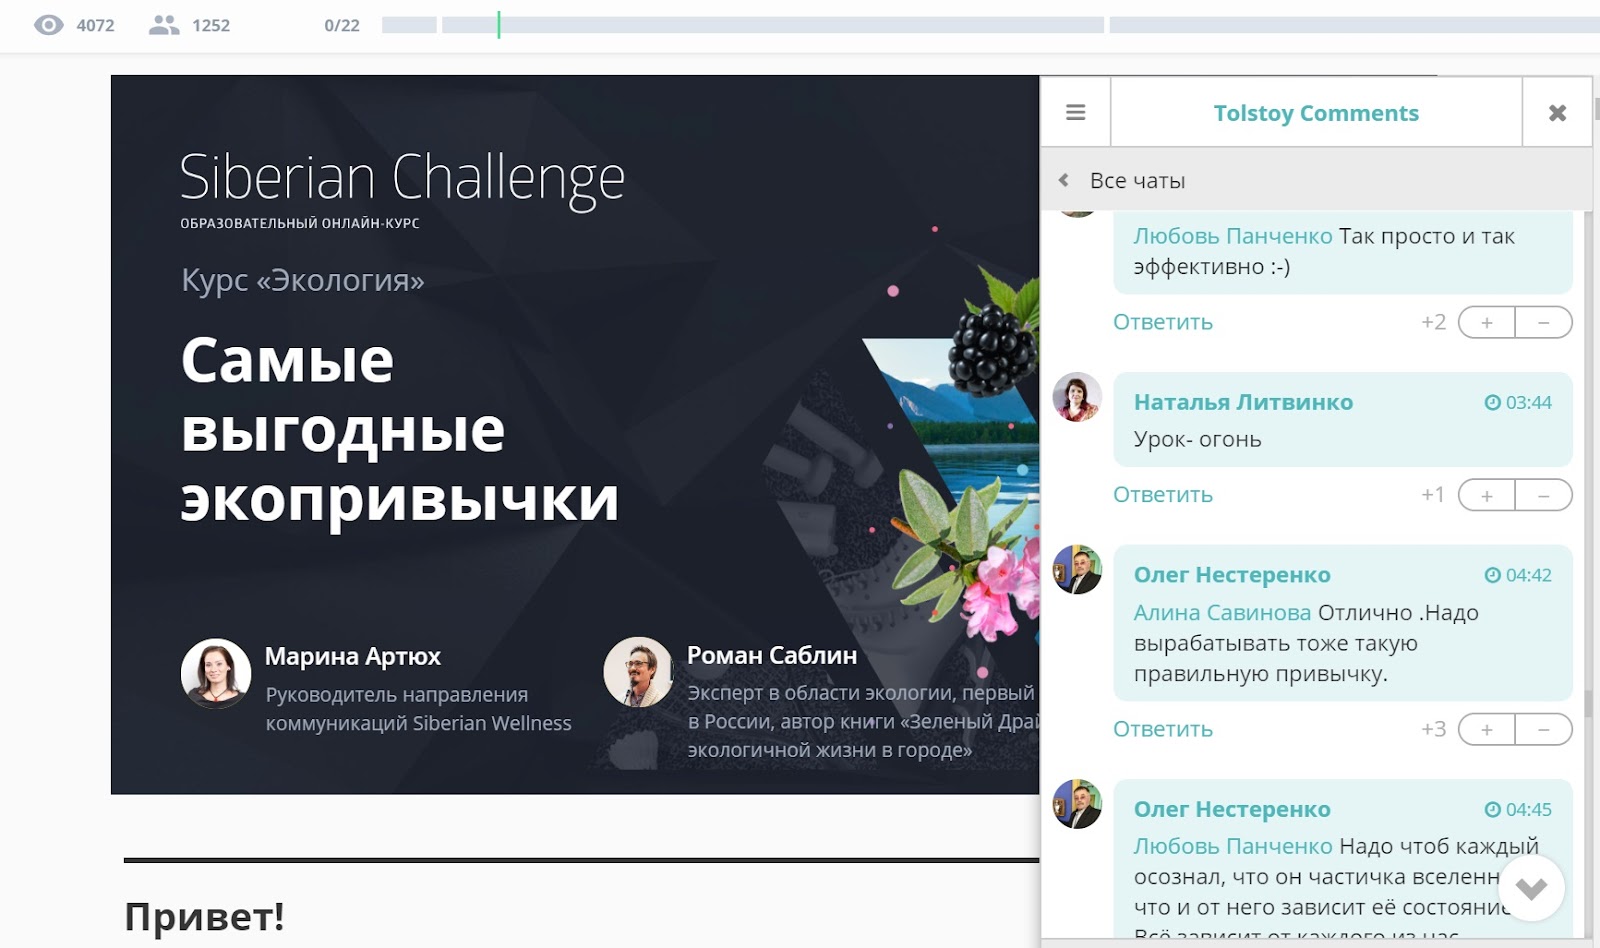1600x948 pixels.
Task: Jump to timestamp 03:44
Action: (1528, 402)
